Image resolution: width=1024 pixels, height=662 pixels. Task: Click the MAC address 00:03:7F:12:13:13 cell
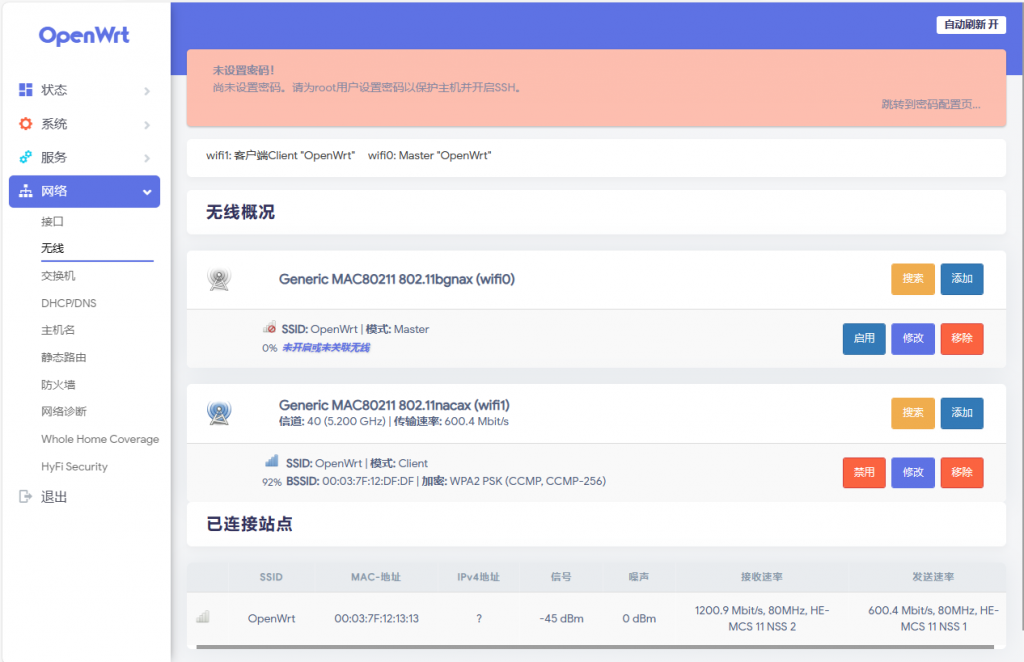tap(376, 618)
